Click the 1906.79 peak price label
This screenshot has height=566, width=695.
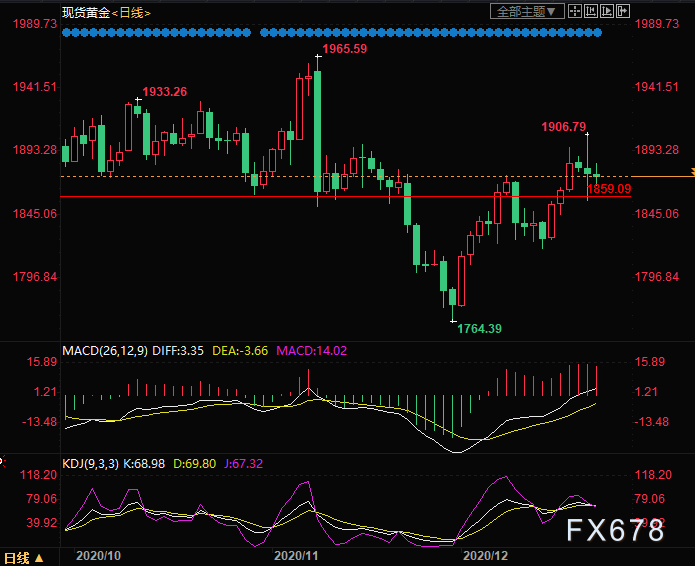tap(564, 127)
